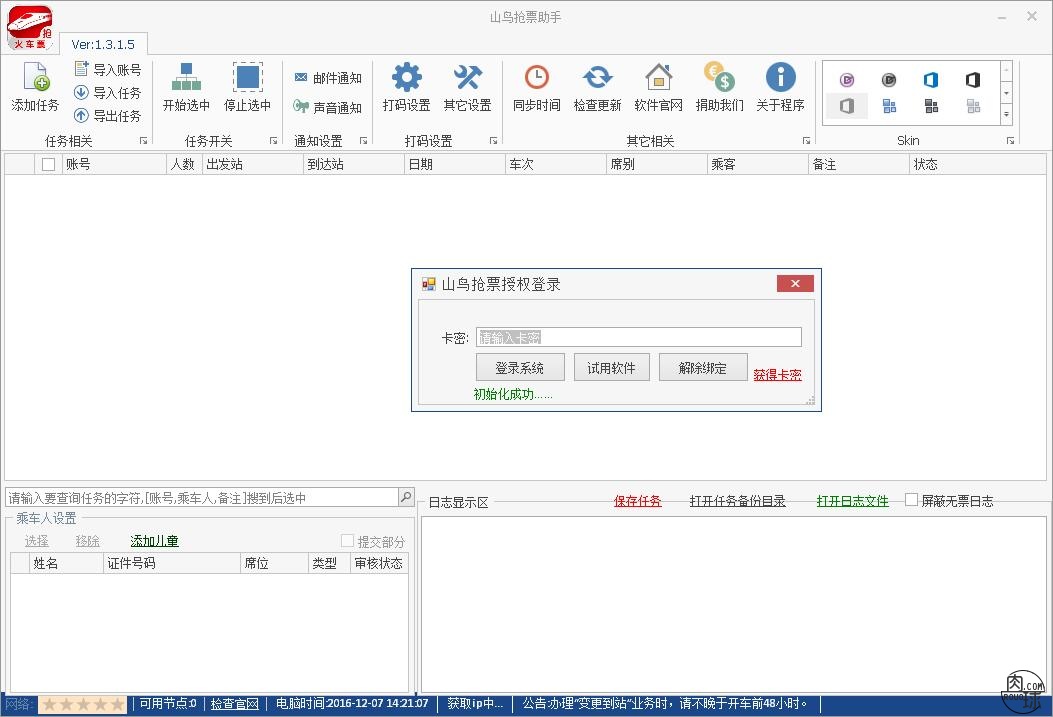Click the 邮件通知 email notification icon
The image size is (1053, 717).
coord(302,76)
